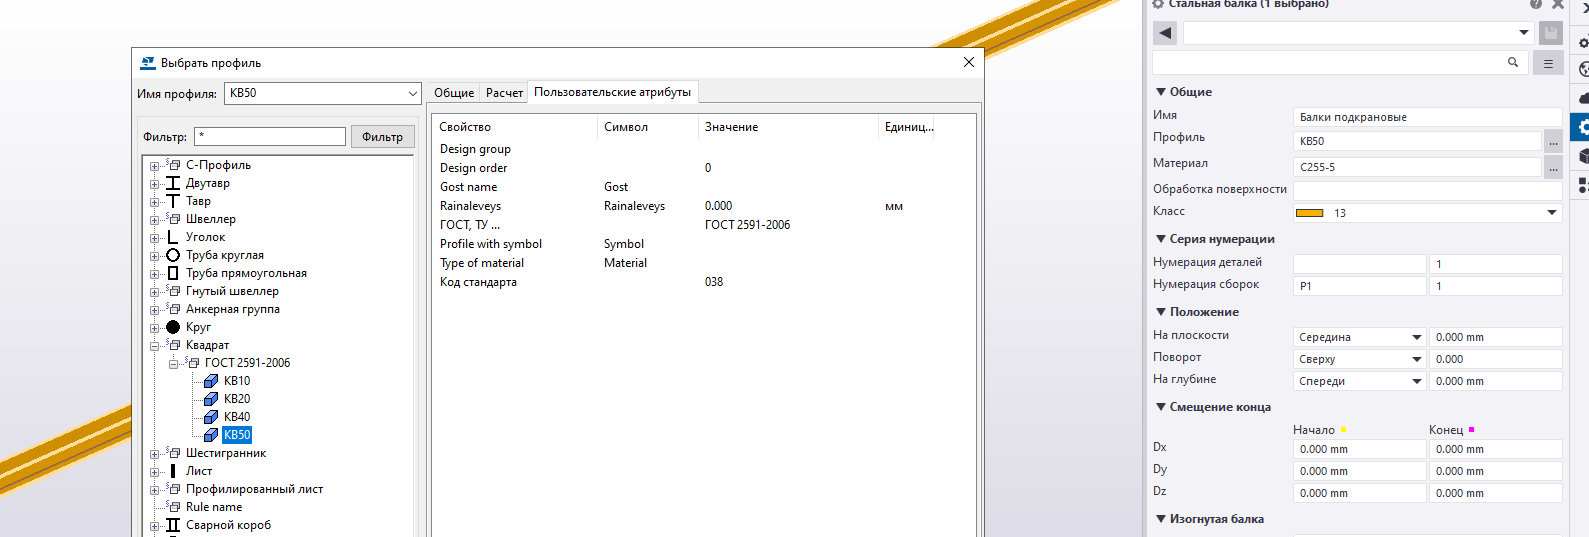Switch to the Расчет tab
Image resolution: width=1589 pixels, height=537 pixels.
tap(504, 93)
